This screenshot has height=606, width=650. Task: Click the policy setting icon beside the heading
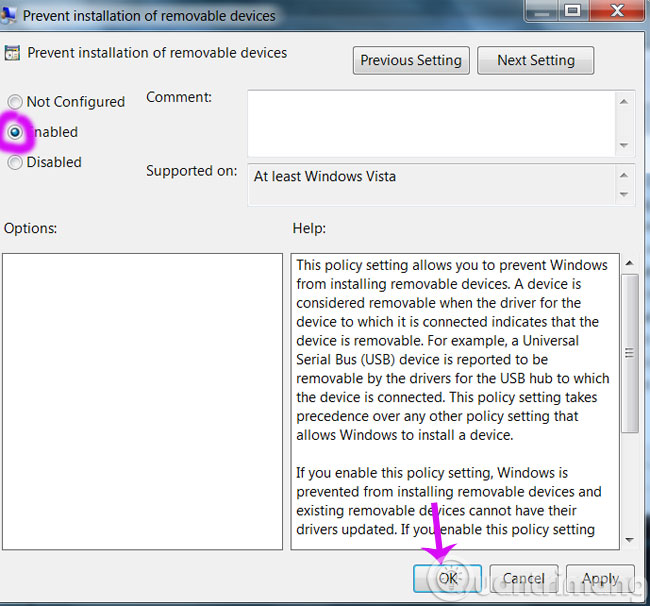tap(12, 53)
